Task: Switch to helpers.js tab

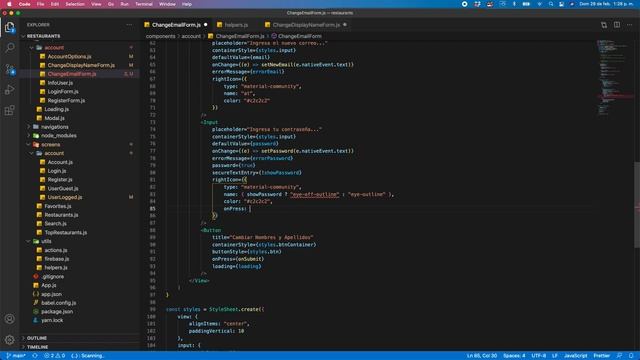Action: point(236,25)
